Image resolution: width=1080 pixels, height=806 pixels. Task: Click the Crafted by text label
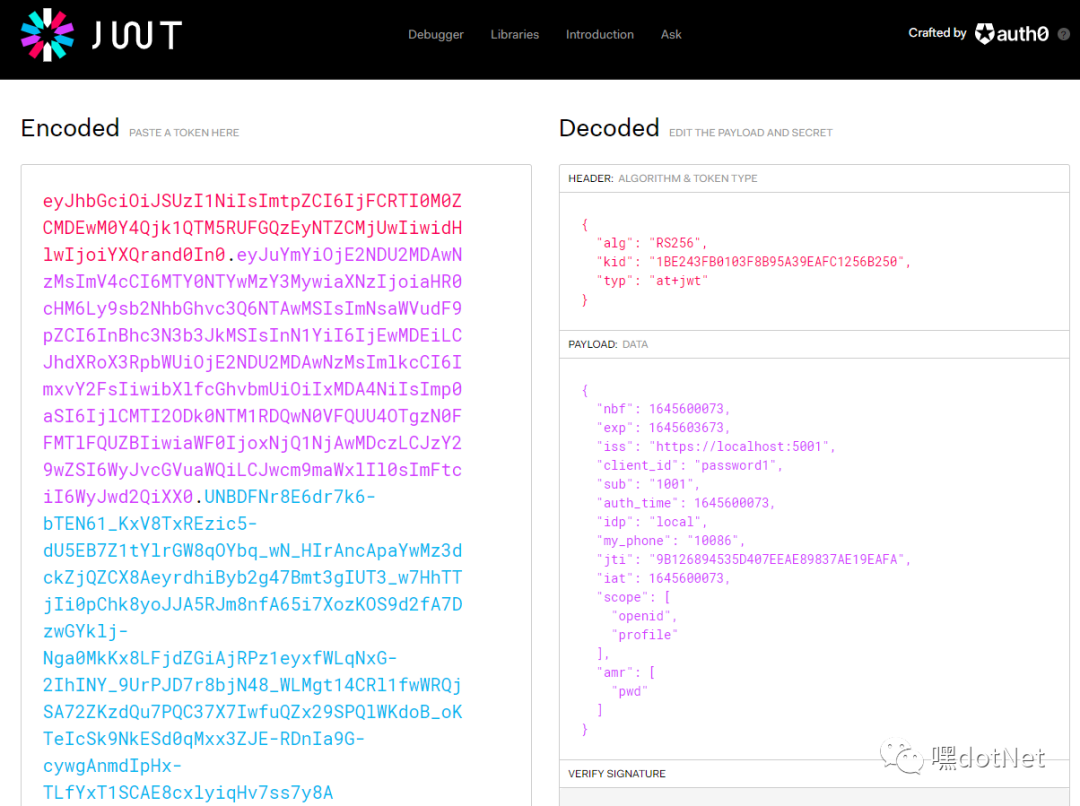tap(936, 33)
